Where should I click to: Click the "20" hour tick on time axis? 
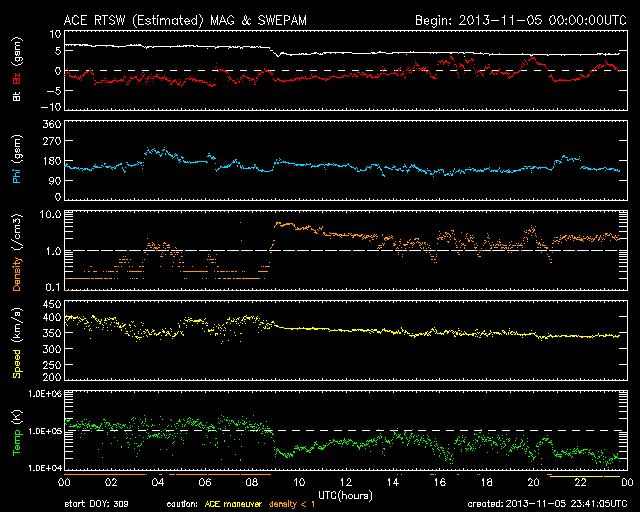point(532,482)
